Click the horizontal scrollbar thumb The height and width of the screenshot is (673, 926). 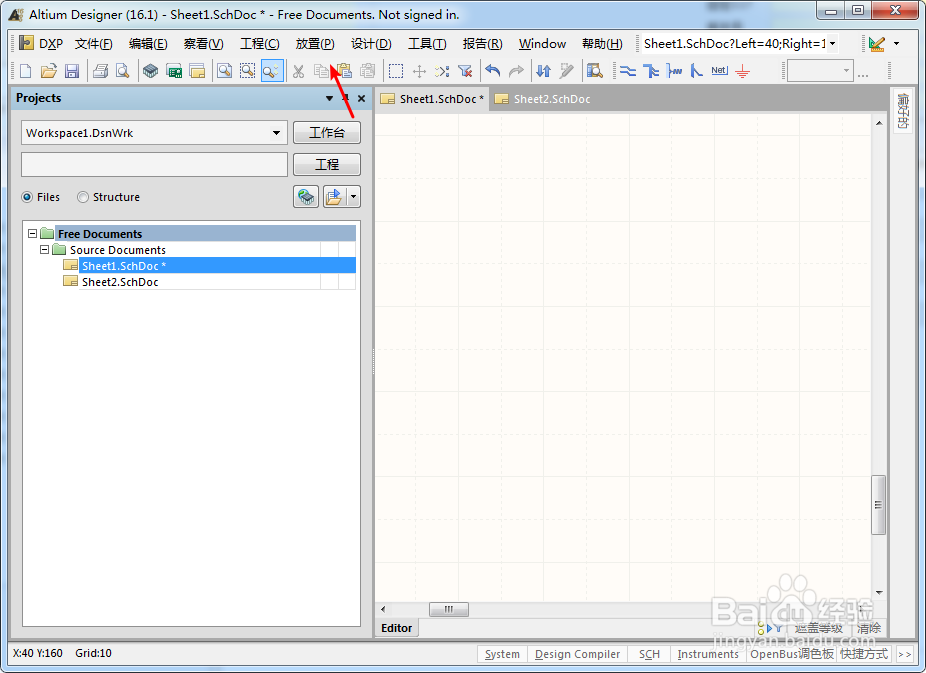[x=449, y=609]
